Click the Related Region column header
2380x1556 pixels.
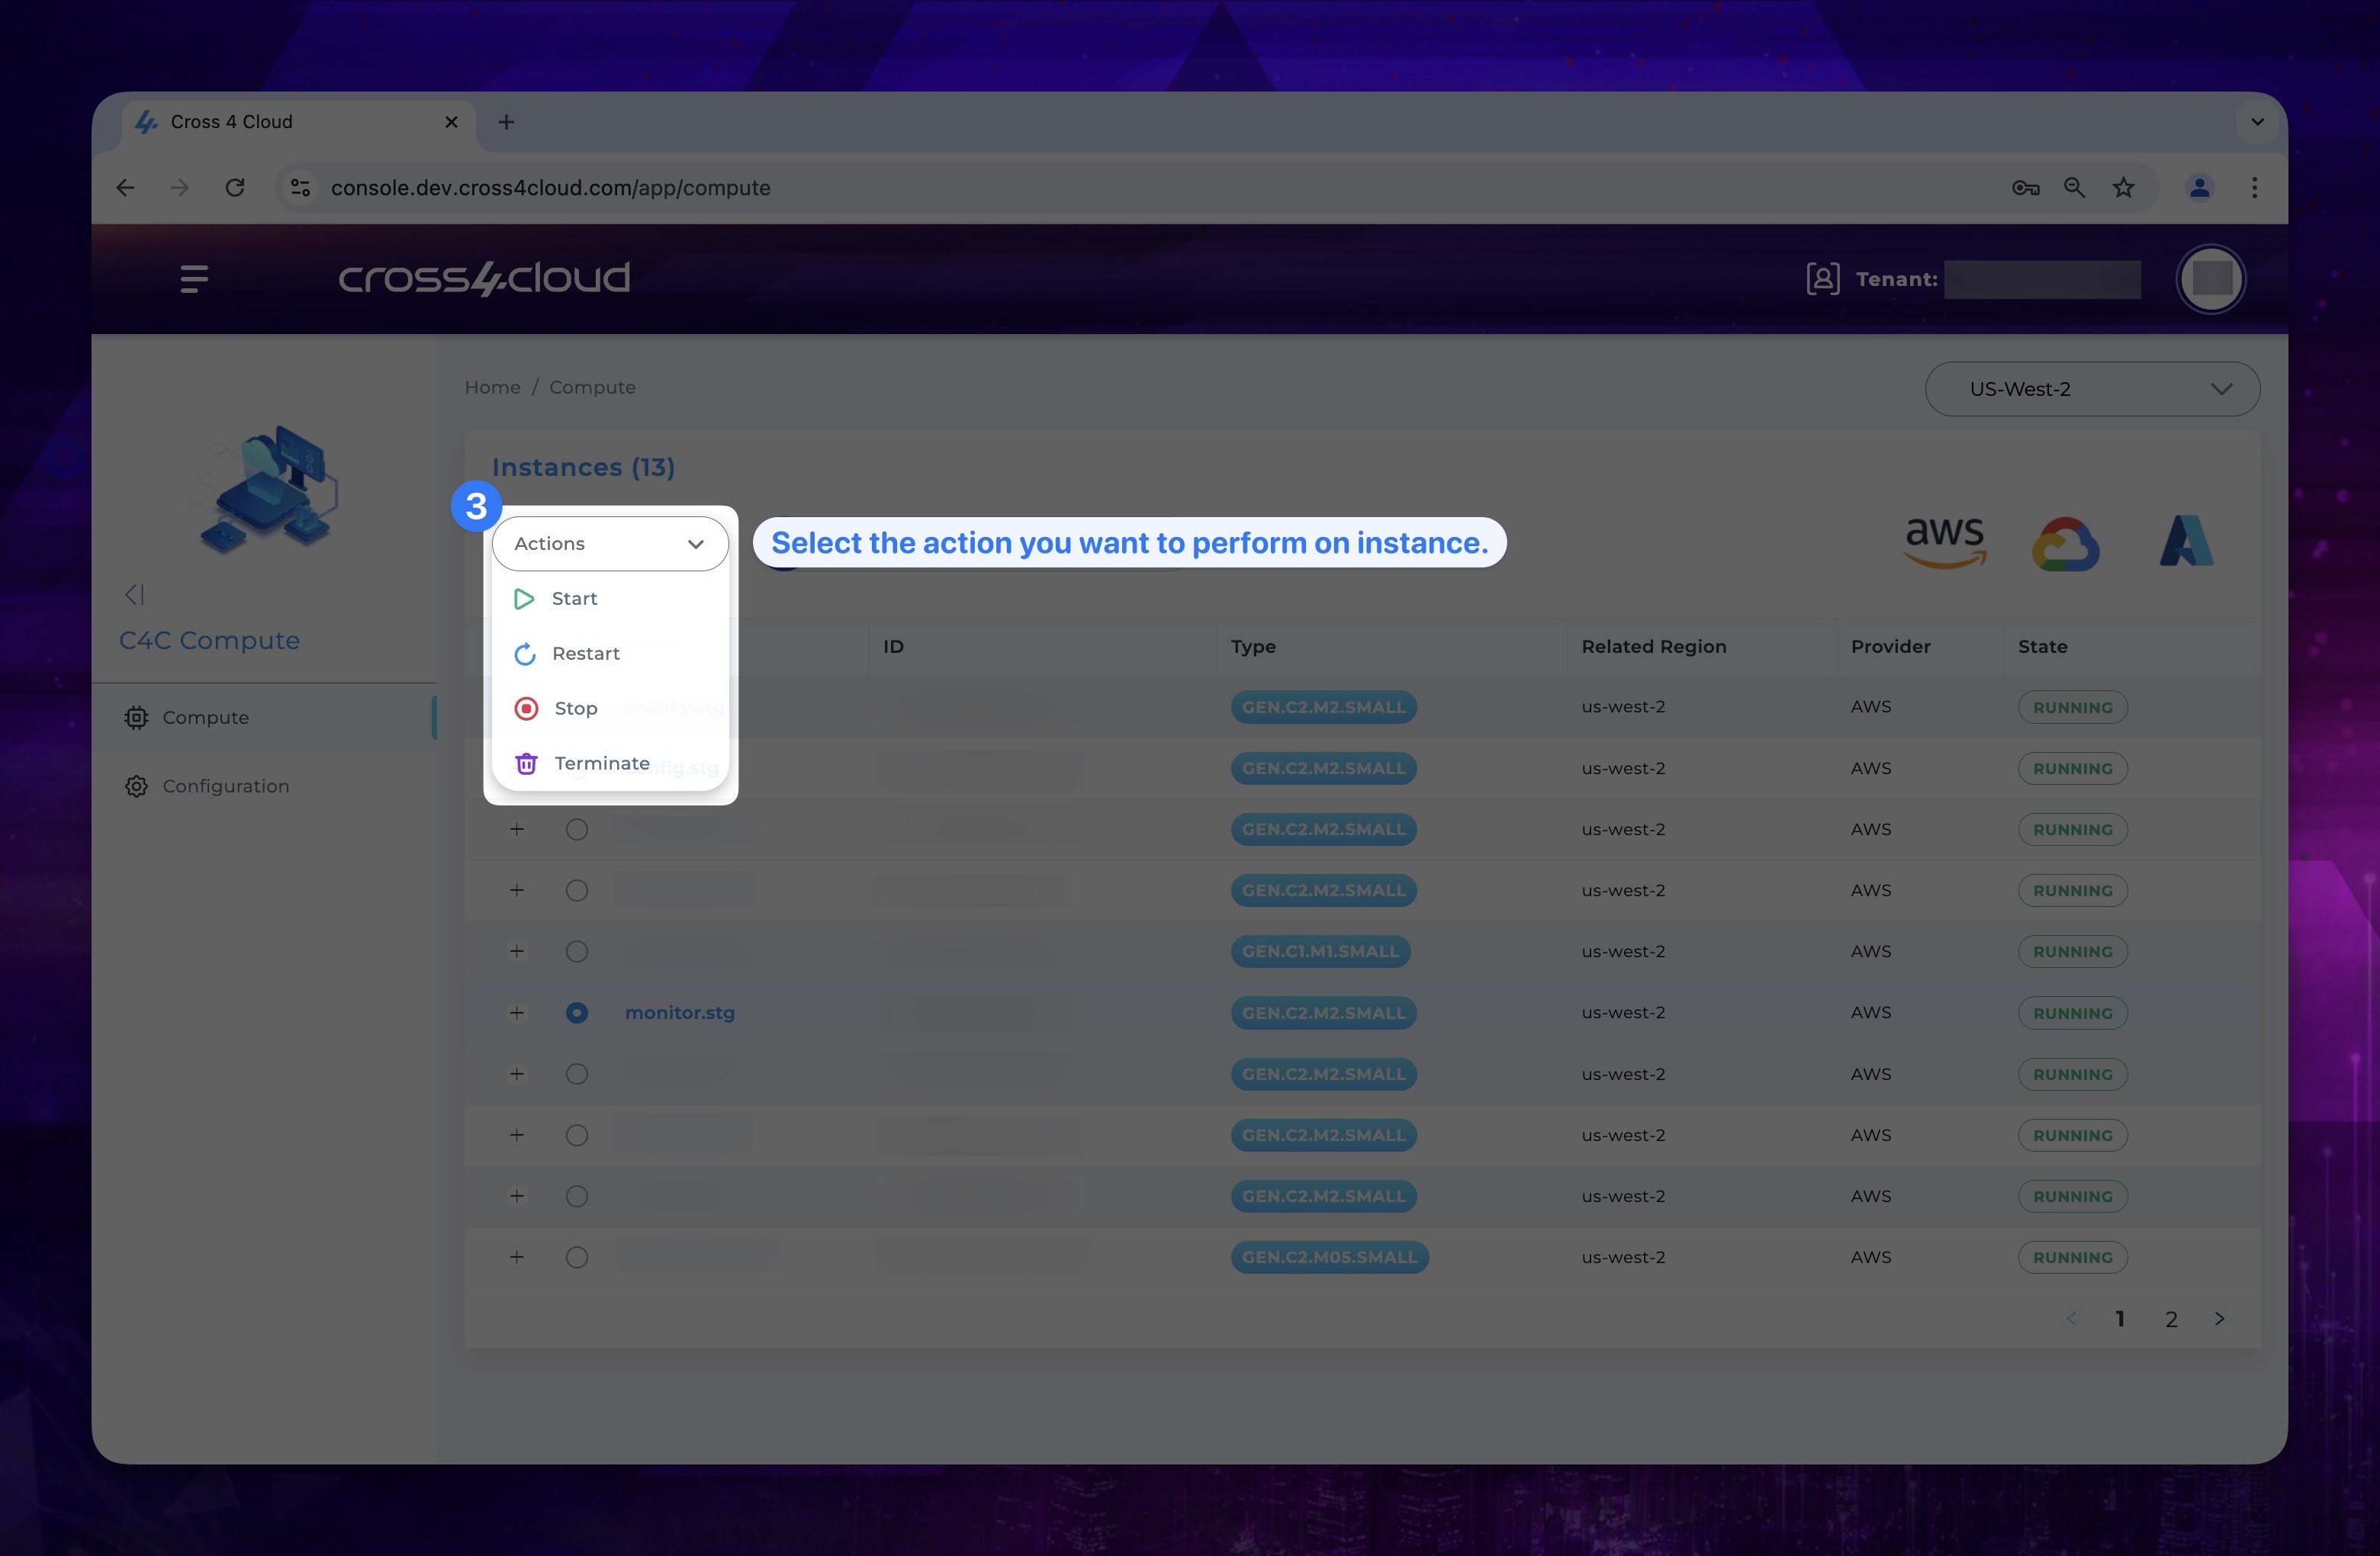(x=1653, y=647)
